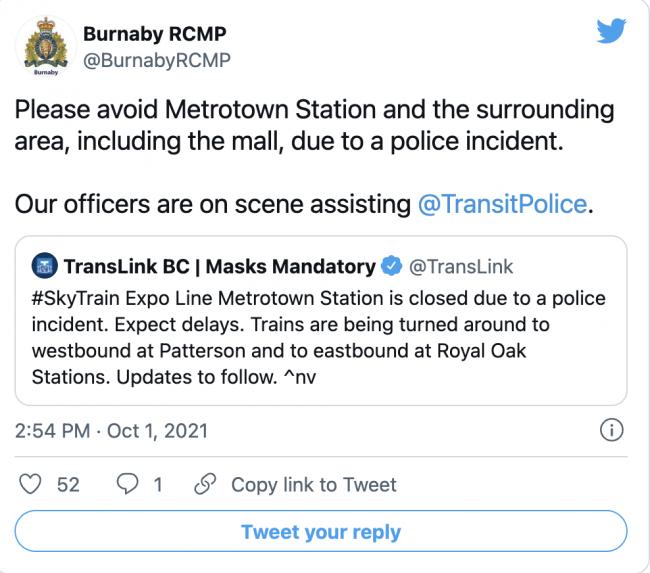
Task: Click the TransLink avatar icon
Action: tap(44, 266)
